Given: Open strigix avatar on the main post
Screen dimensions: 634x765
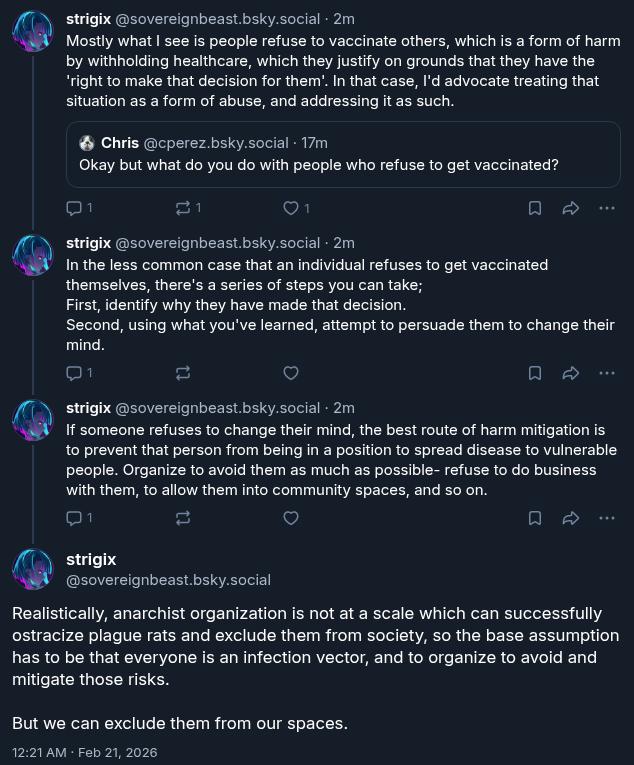Looking at the screenshot, I should [32, 569].
